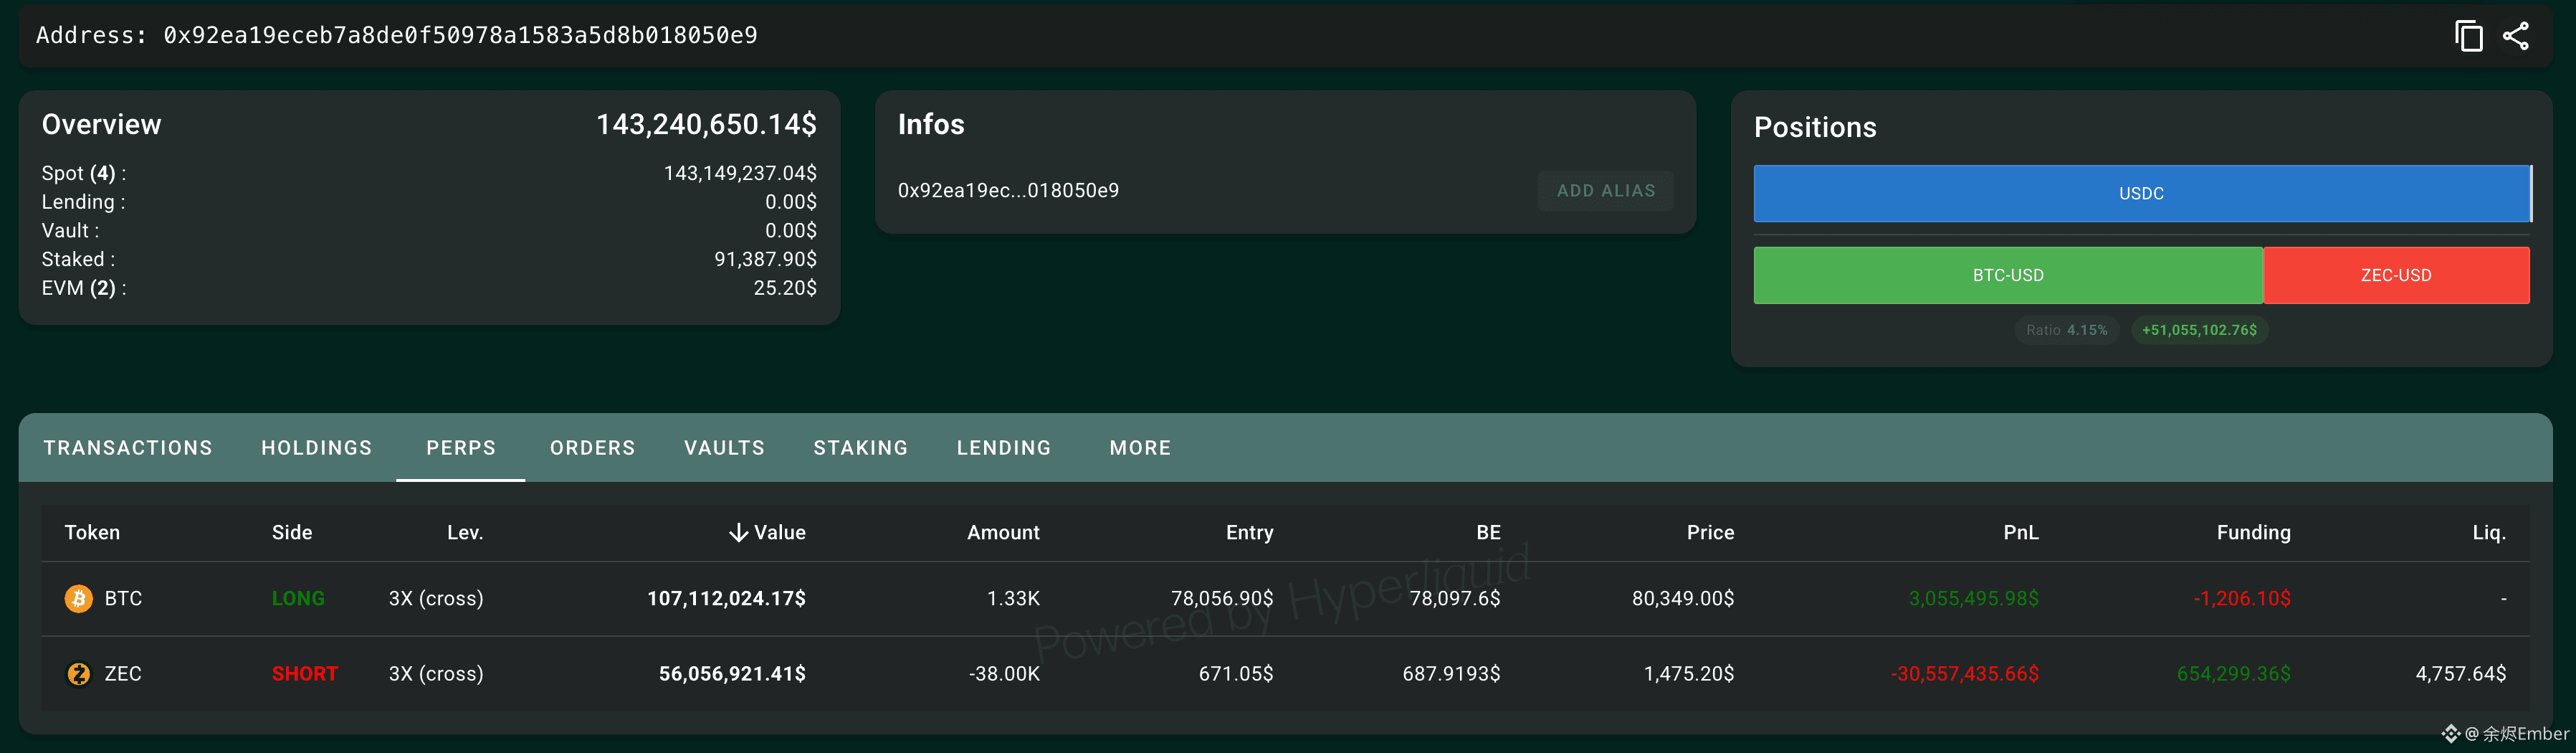Switch to the LENDING tab
Viewport: 2576px width, 753px height.
point(1004,448)
